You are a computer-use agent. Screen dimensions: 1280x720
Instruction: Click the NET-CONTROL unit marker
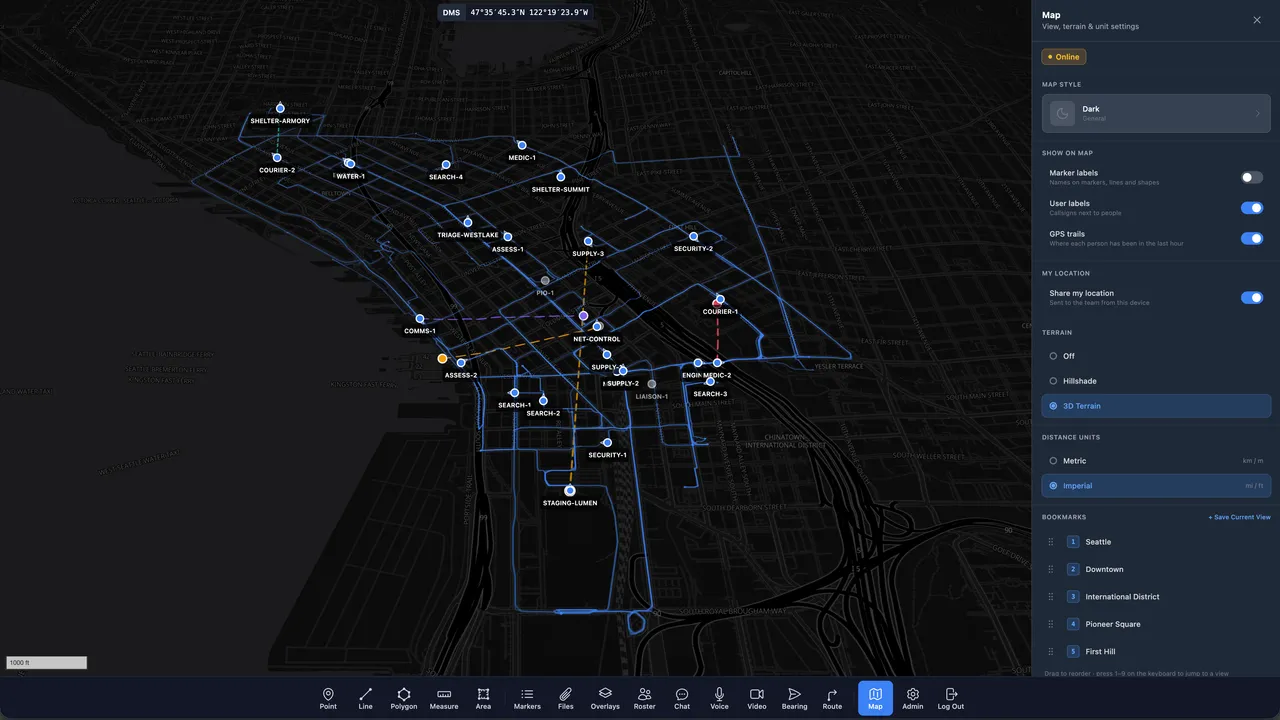click(x=597, y=326)
